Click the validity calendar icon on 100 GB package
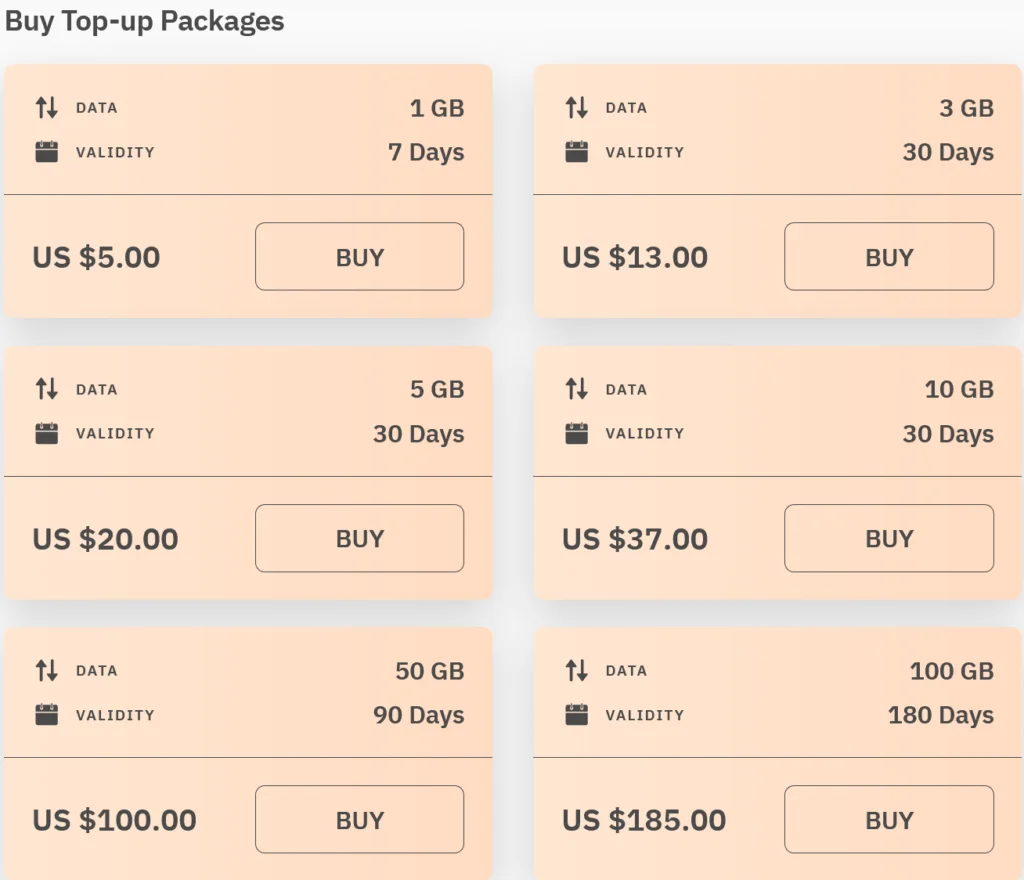This screenshot has height=880, width=1024. pos(576,715)
